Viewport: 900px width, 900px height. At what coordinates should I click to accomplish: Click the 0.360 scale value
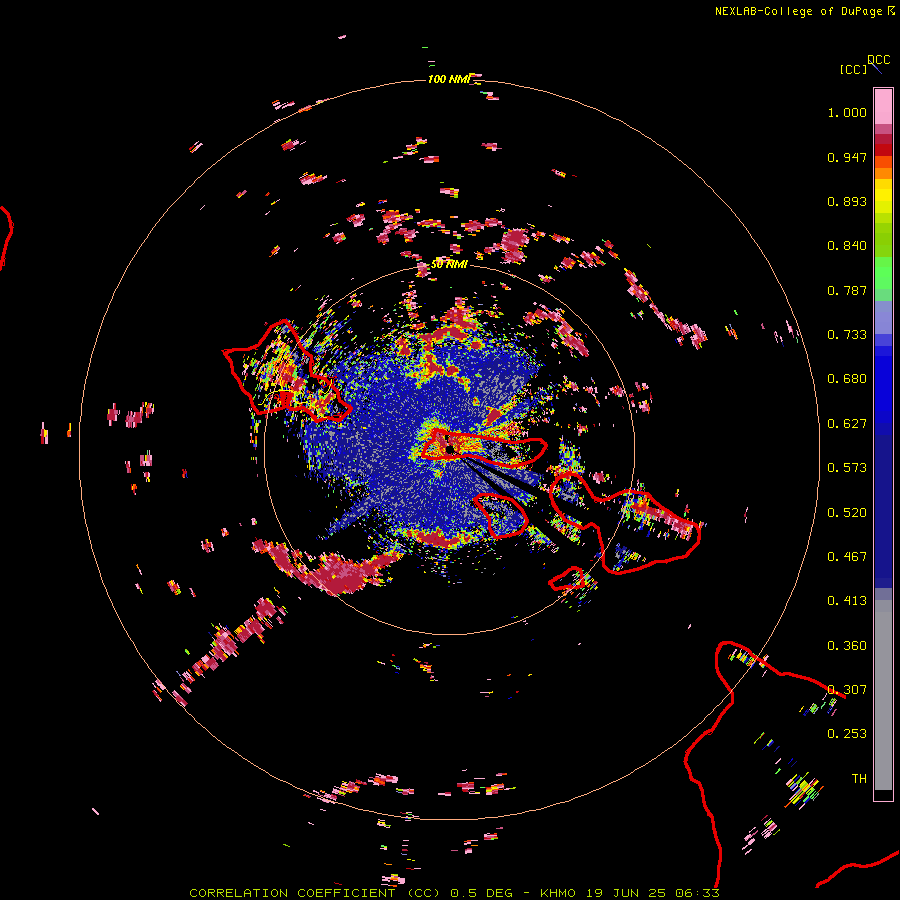pyautogui.click(x=847, y=646)
